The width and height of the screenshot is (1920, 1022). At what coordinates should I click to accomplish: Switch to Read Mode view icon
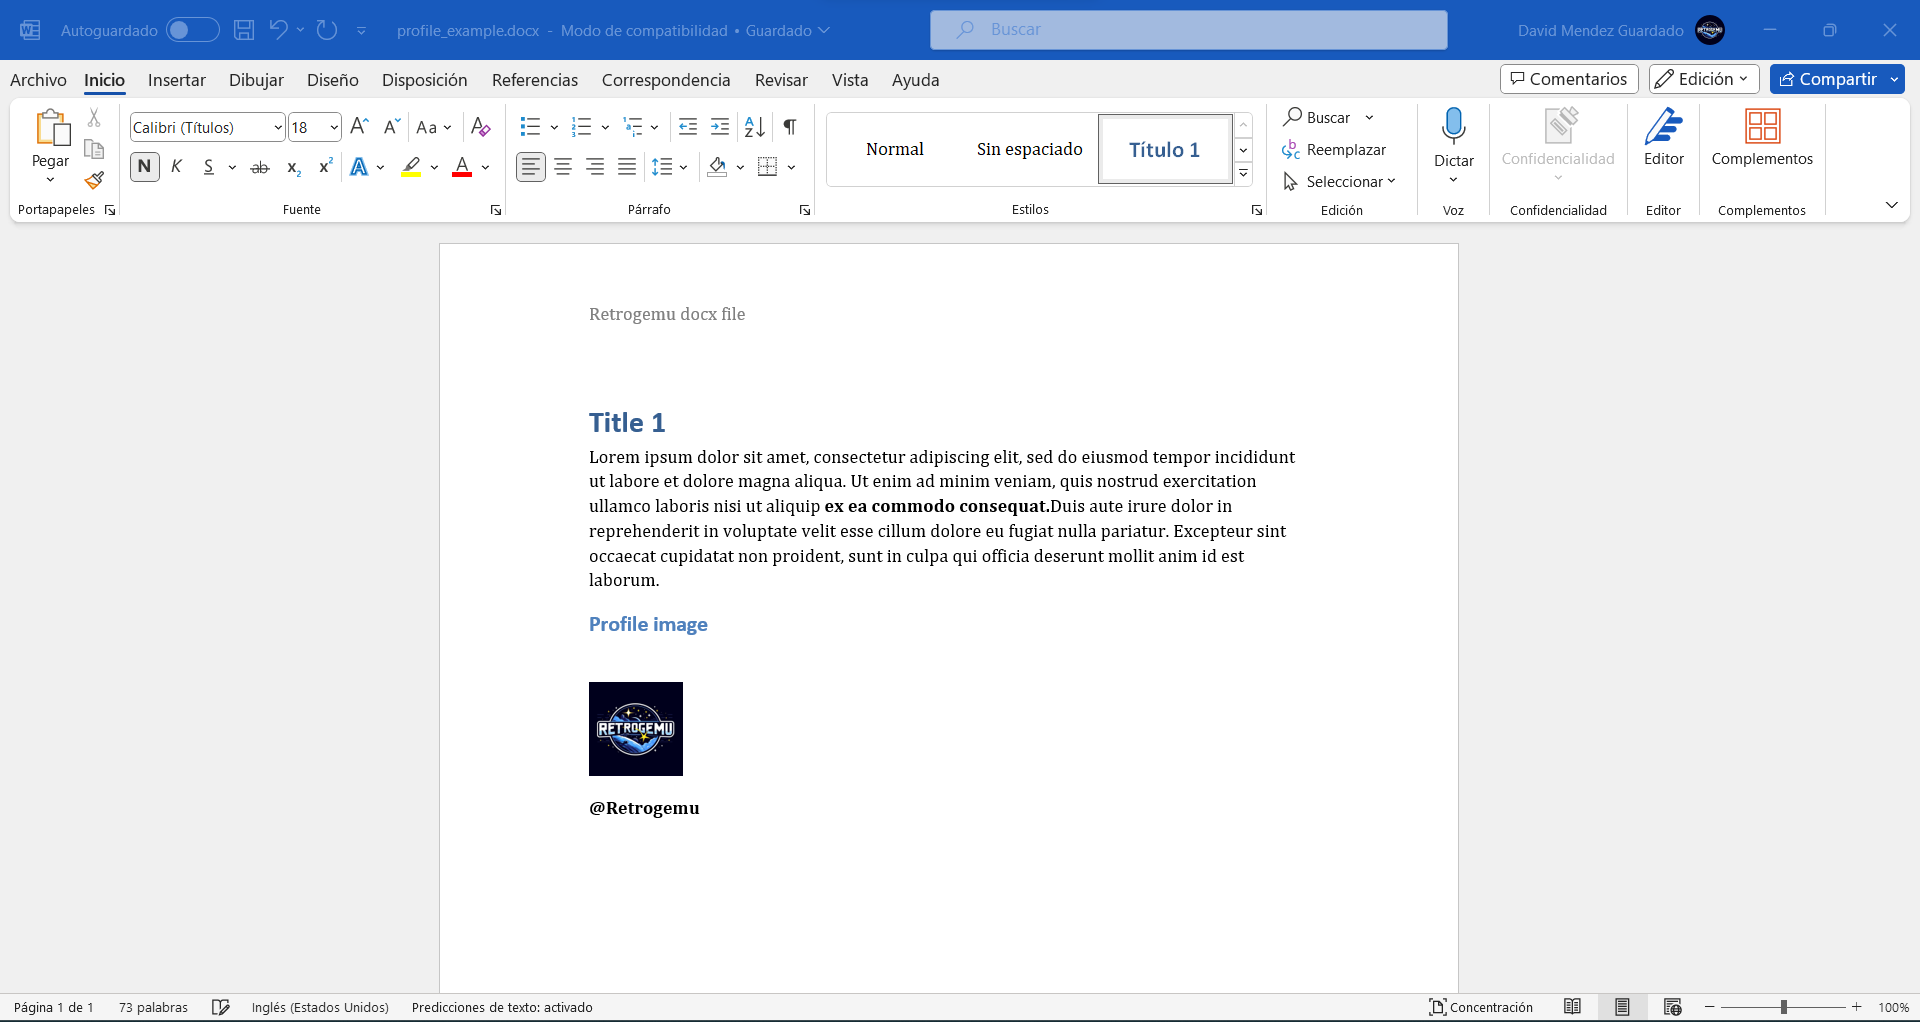[1573, 1007]
